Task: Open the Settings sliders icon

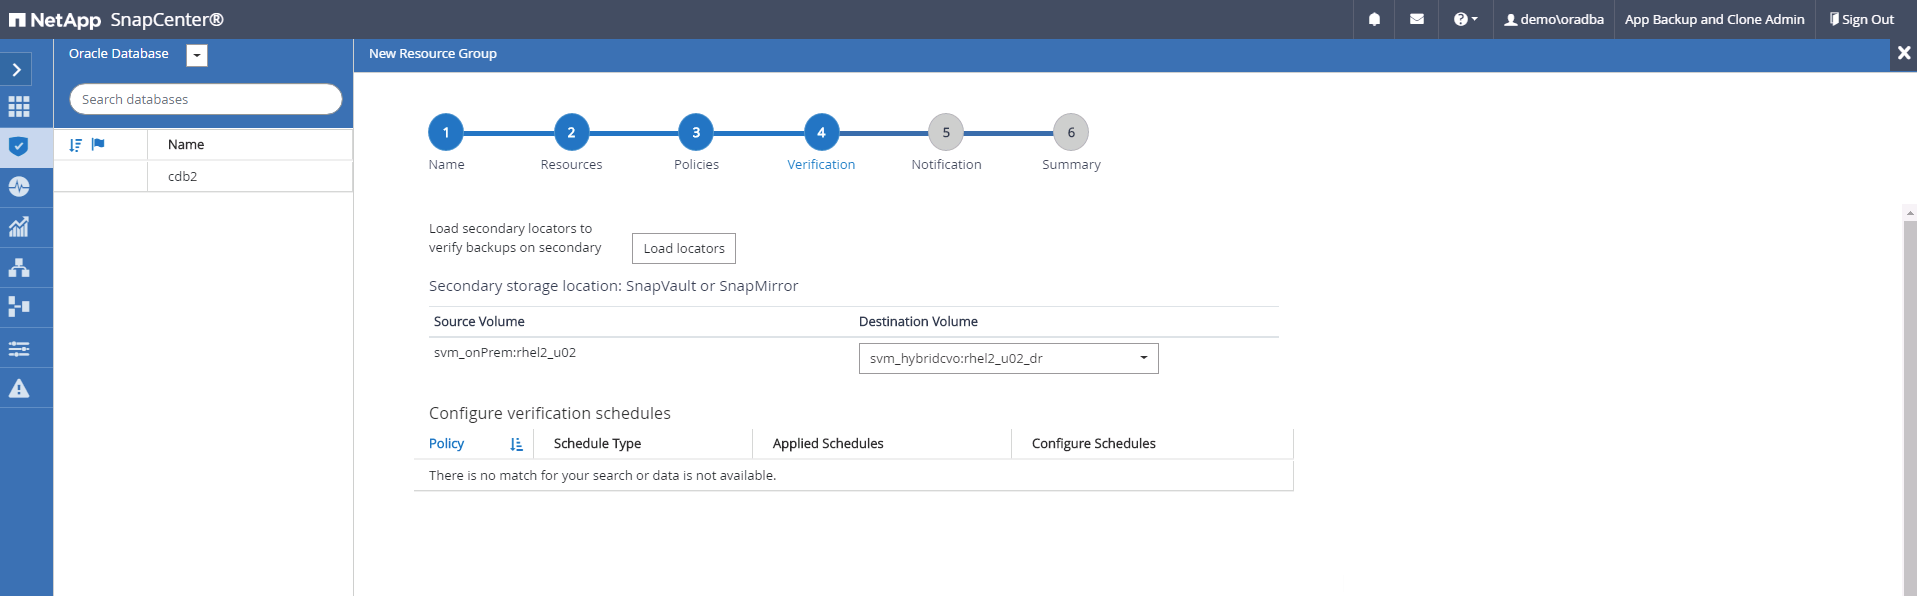Action: 19,348
